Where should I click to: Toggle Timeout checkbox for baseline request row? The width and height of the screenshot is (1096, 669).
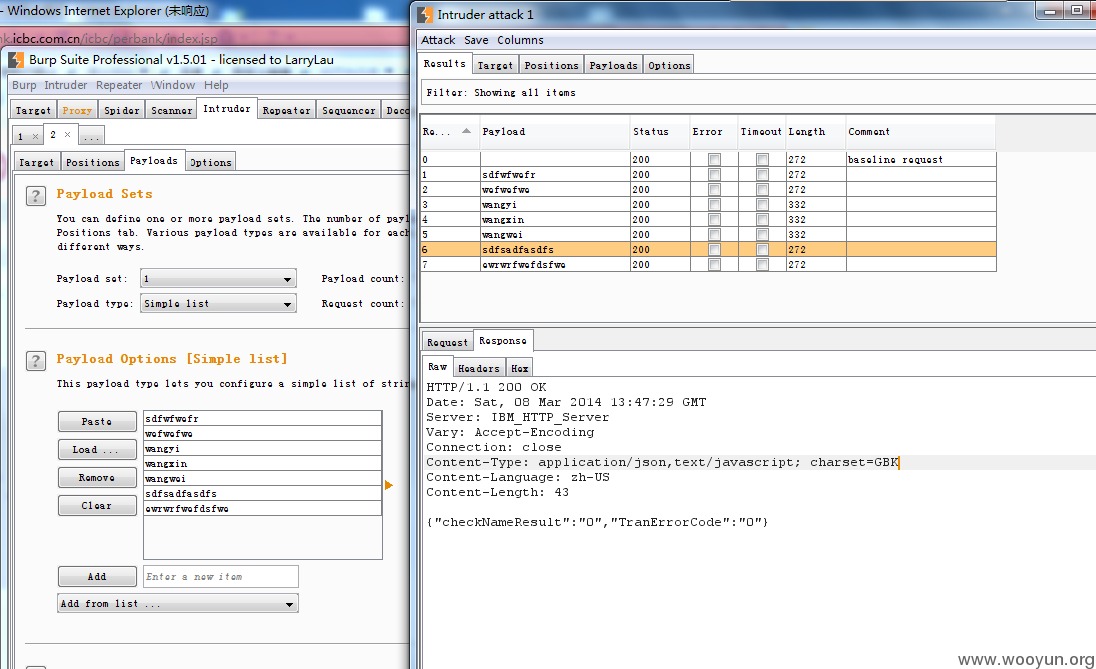click(762, 159)
